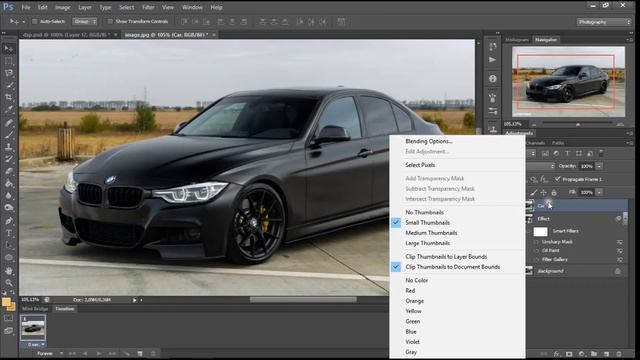Apply Red color label to layer

(x=410, y=291)
